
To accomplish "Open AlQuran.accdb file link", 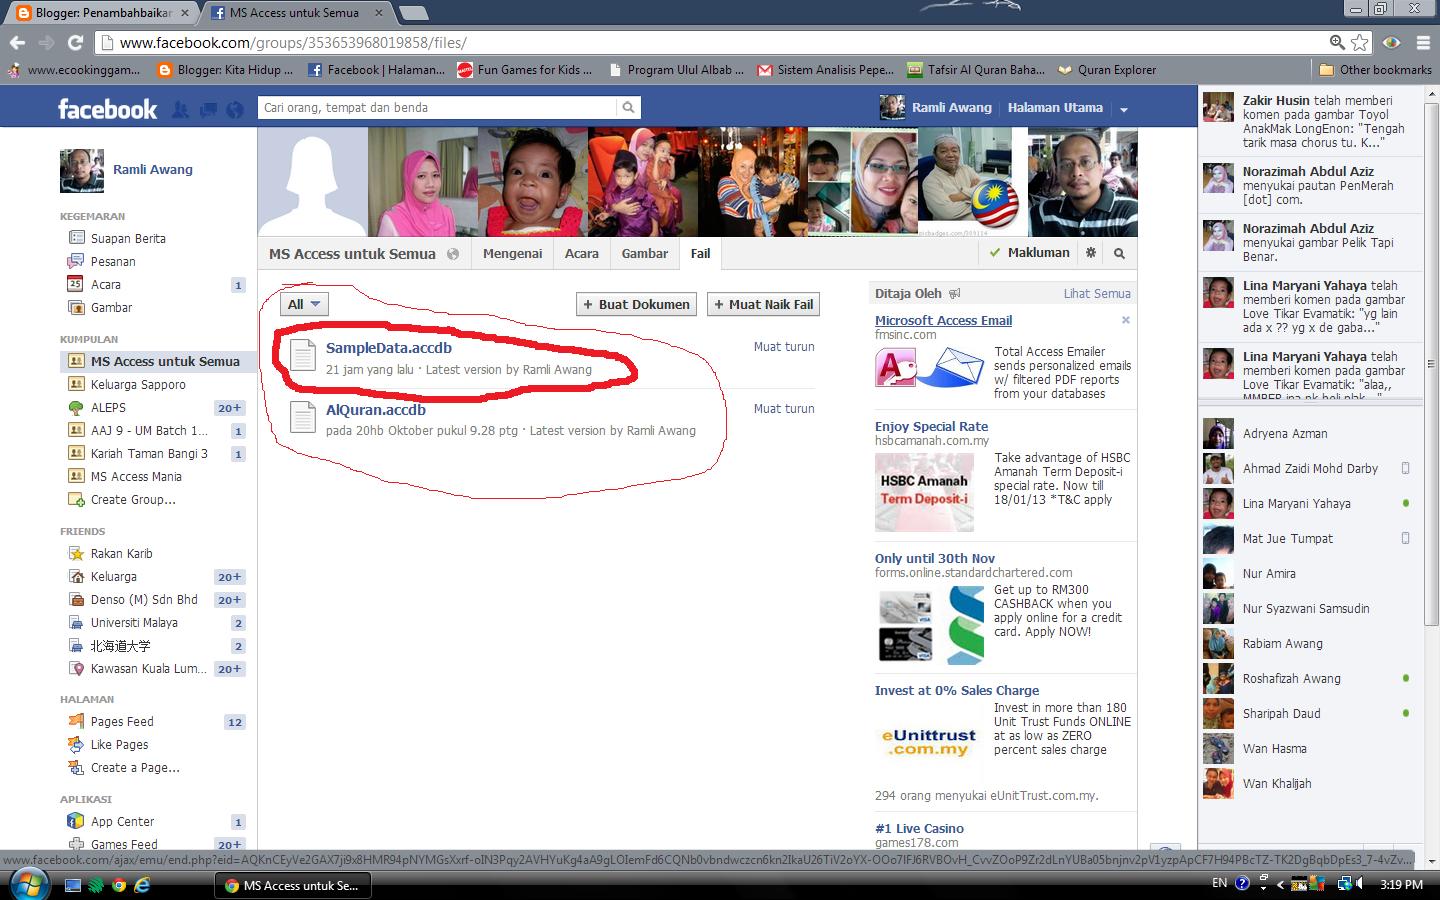I will click(375, 410).
